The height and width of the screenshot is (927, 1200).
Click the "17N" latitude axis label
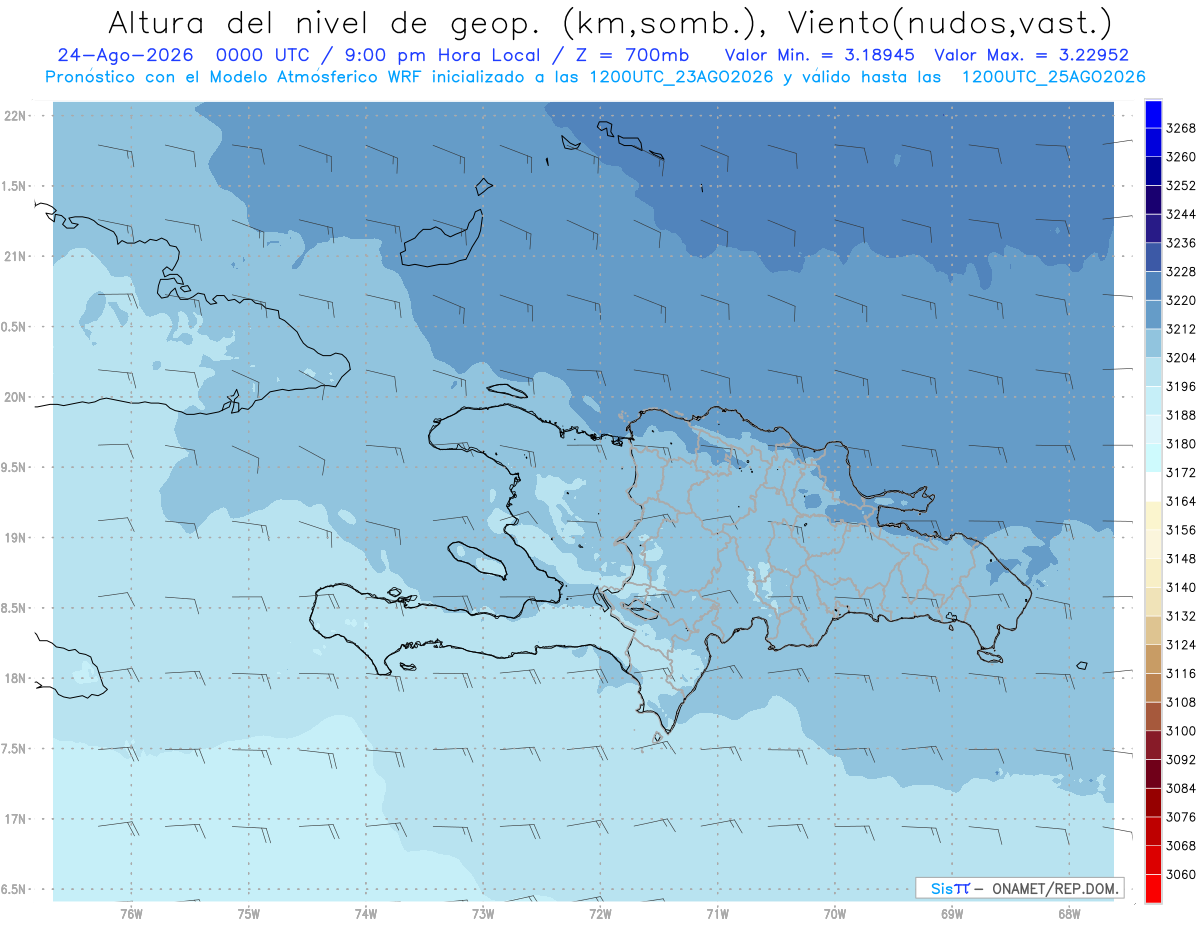(x=17, y=819)
